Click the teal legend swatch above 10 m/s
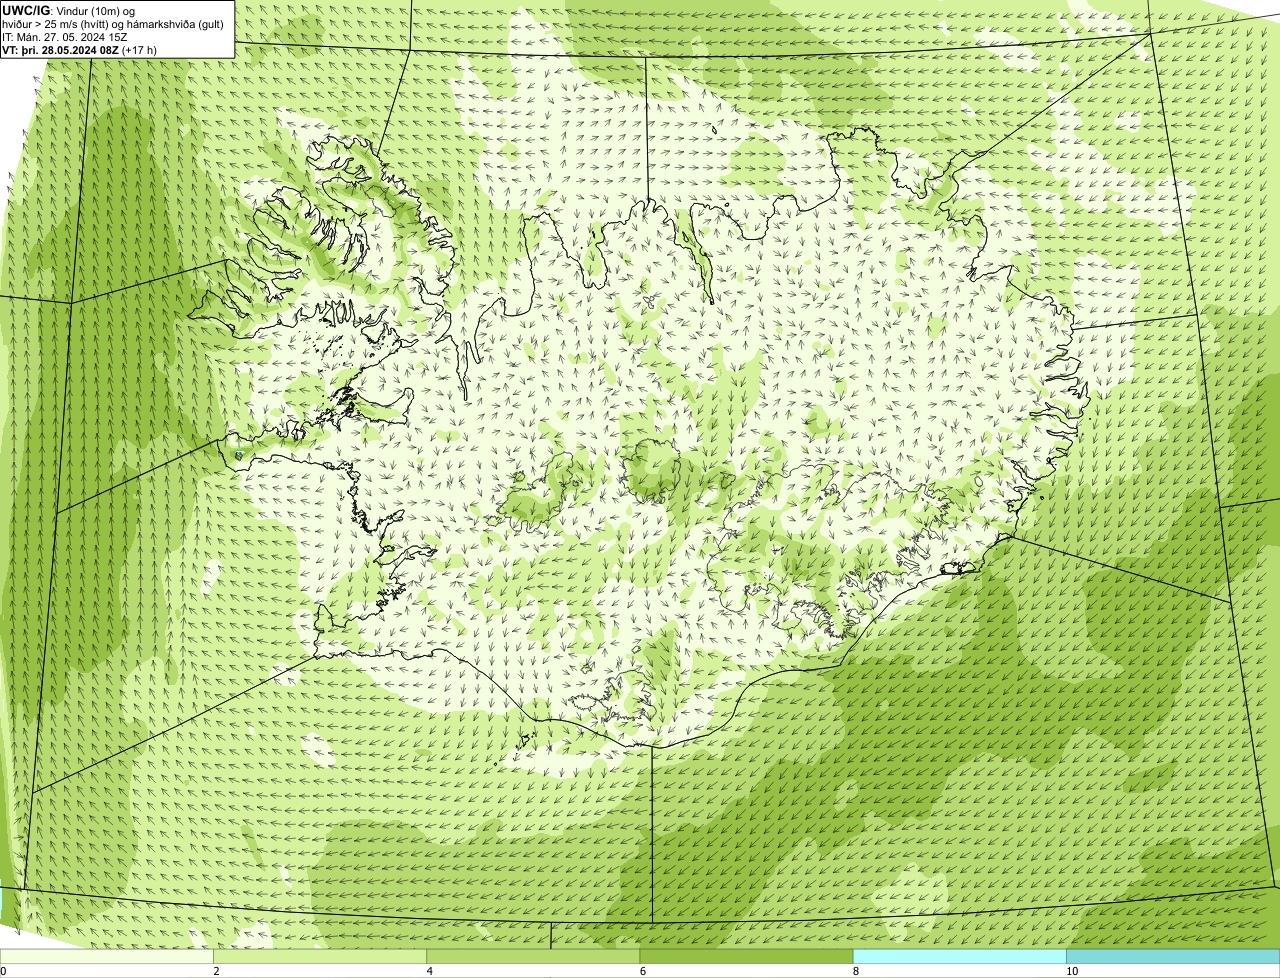 pyautogui.click(x=1173, y=956)
